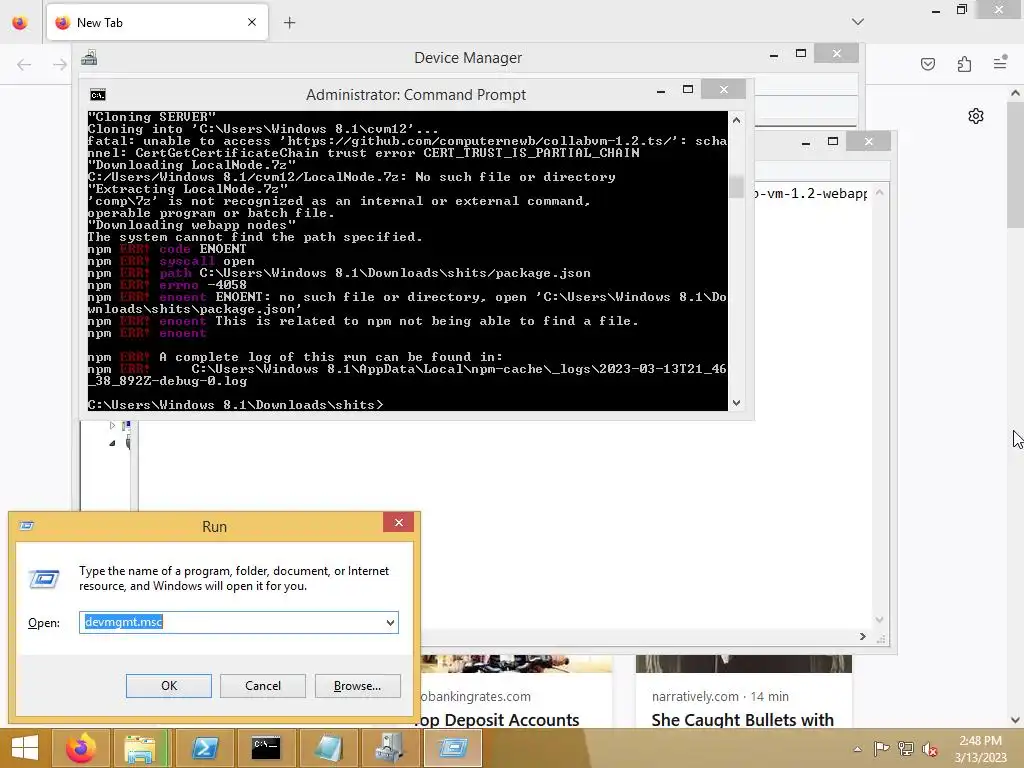1024x768 pixels.
Task: Click the Device Manager title bar icon
Action: [89, 58]
